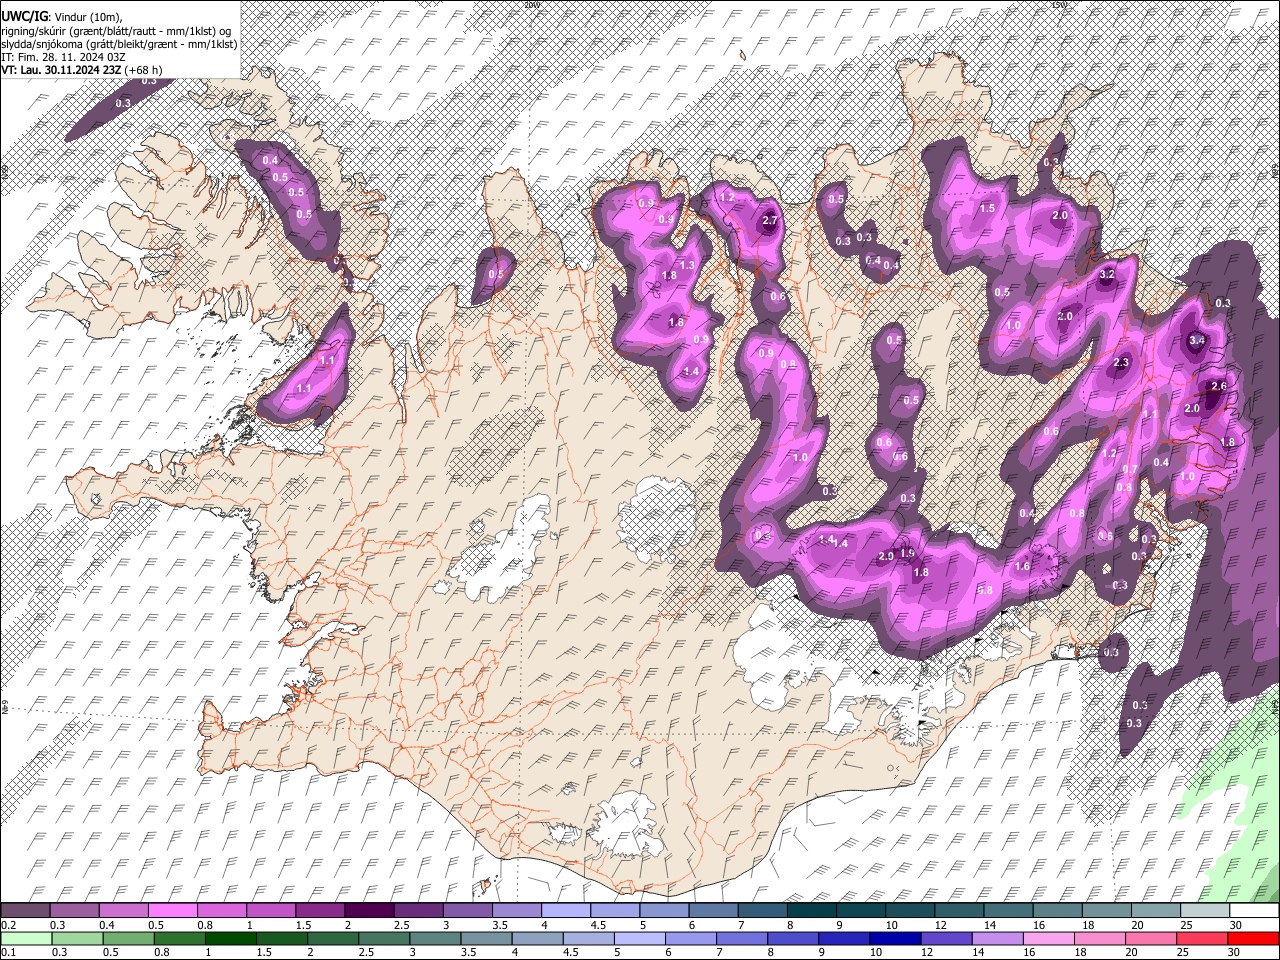Select the palest green rain swatch labeled 0.1
The width and height of the screenshot is (1280, 960).
click(x=26, y=938)
